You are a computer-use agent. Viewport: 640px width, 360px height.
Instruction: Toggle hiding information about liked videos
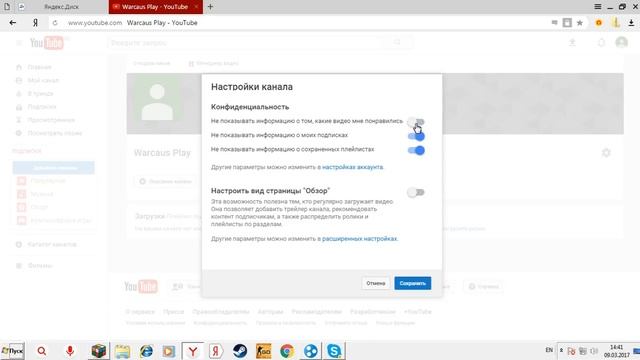point(416,122)
